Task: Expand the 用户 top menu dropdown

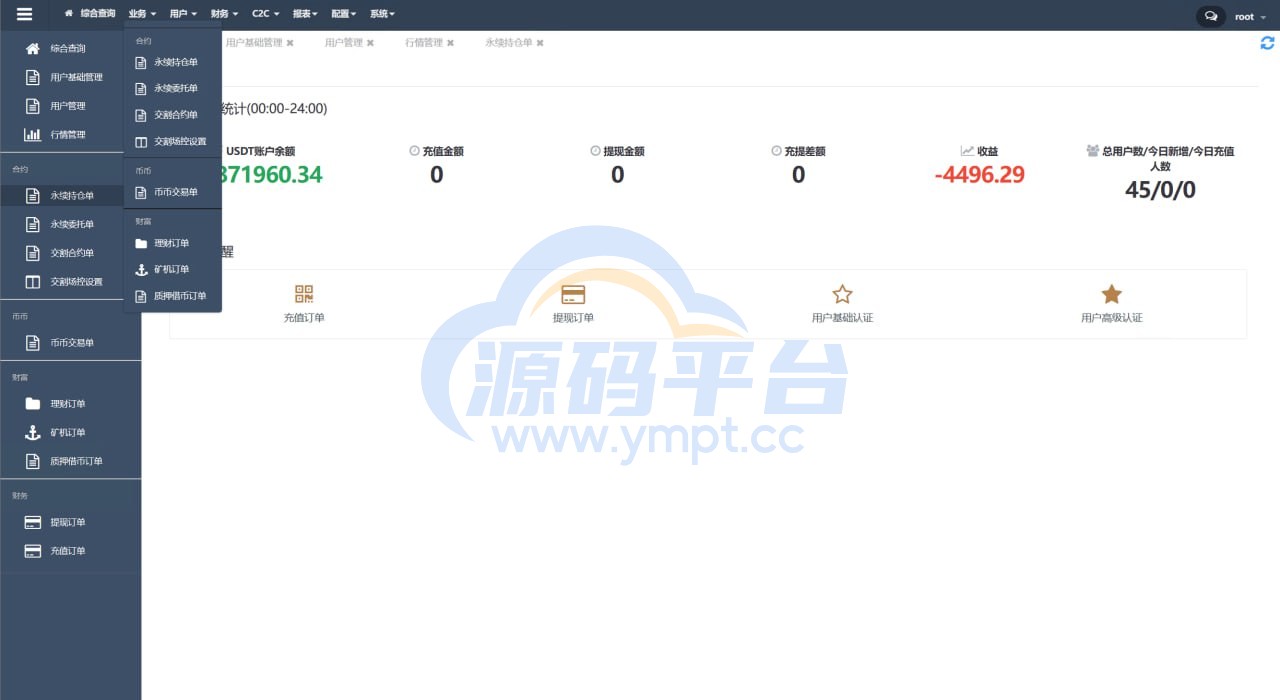Action: (x=183, y=14)
